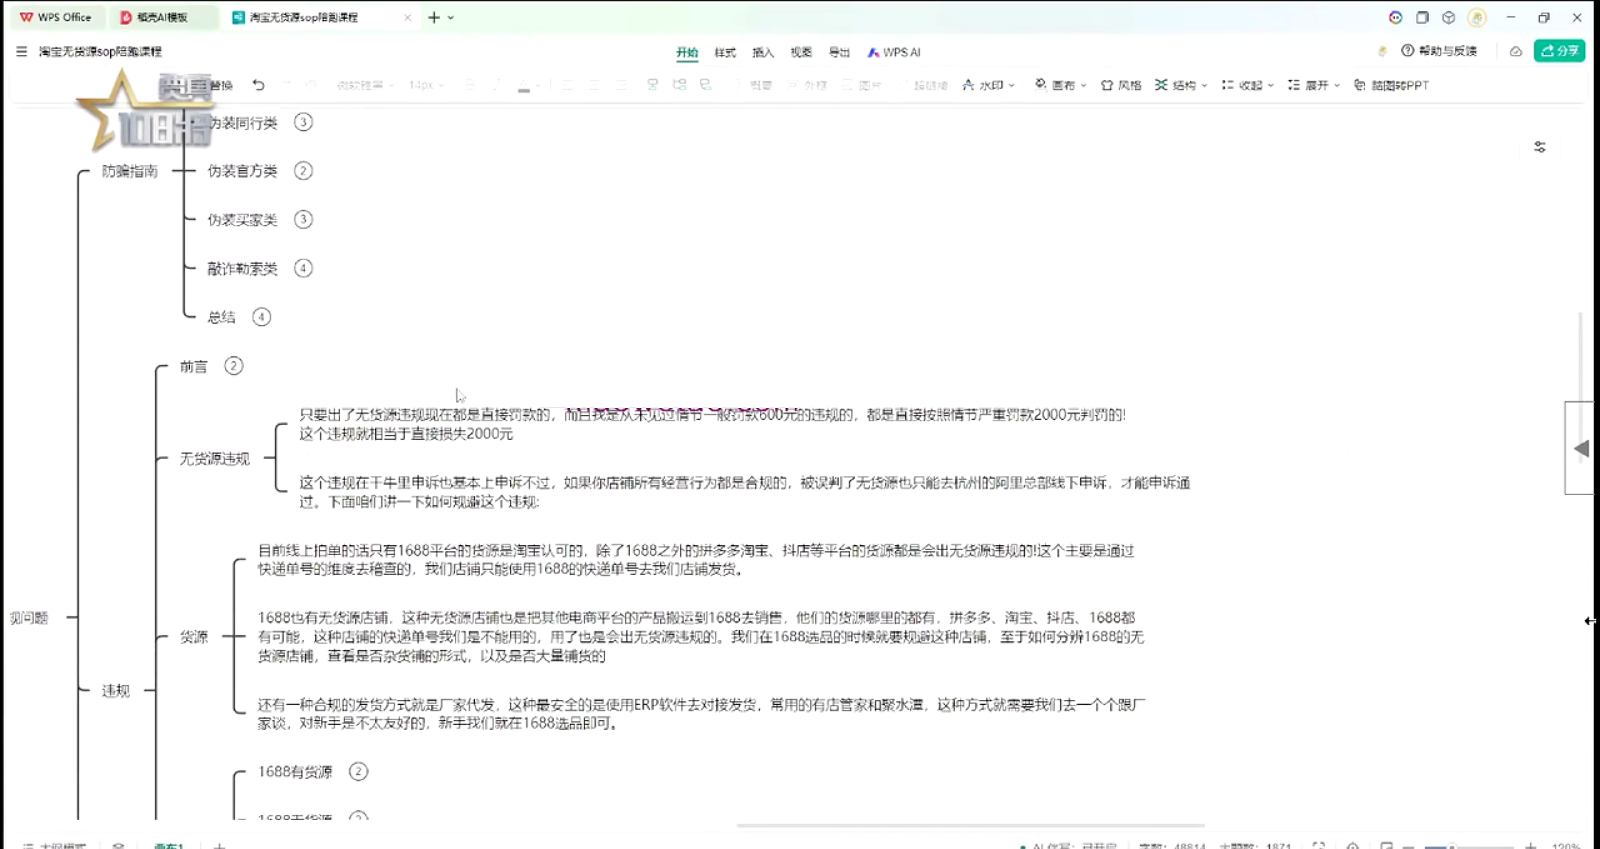Expand the 前言 node child count badge
Image resolution: width=1600 pixels, height=849 pixels.
pos(233,366)
